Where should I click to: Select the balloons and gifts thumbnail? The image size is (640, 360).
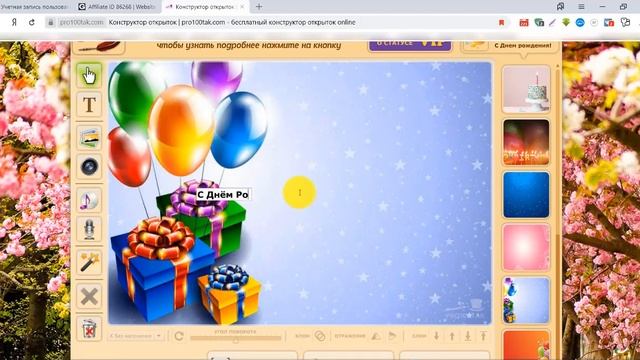coord(526,300)
